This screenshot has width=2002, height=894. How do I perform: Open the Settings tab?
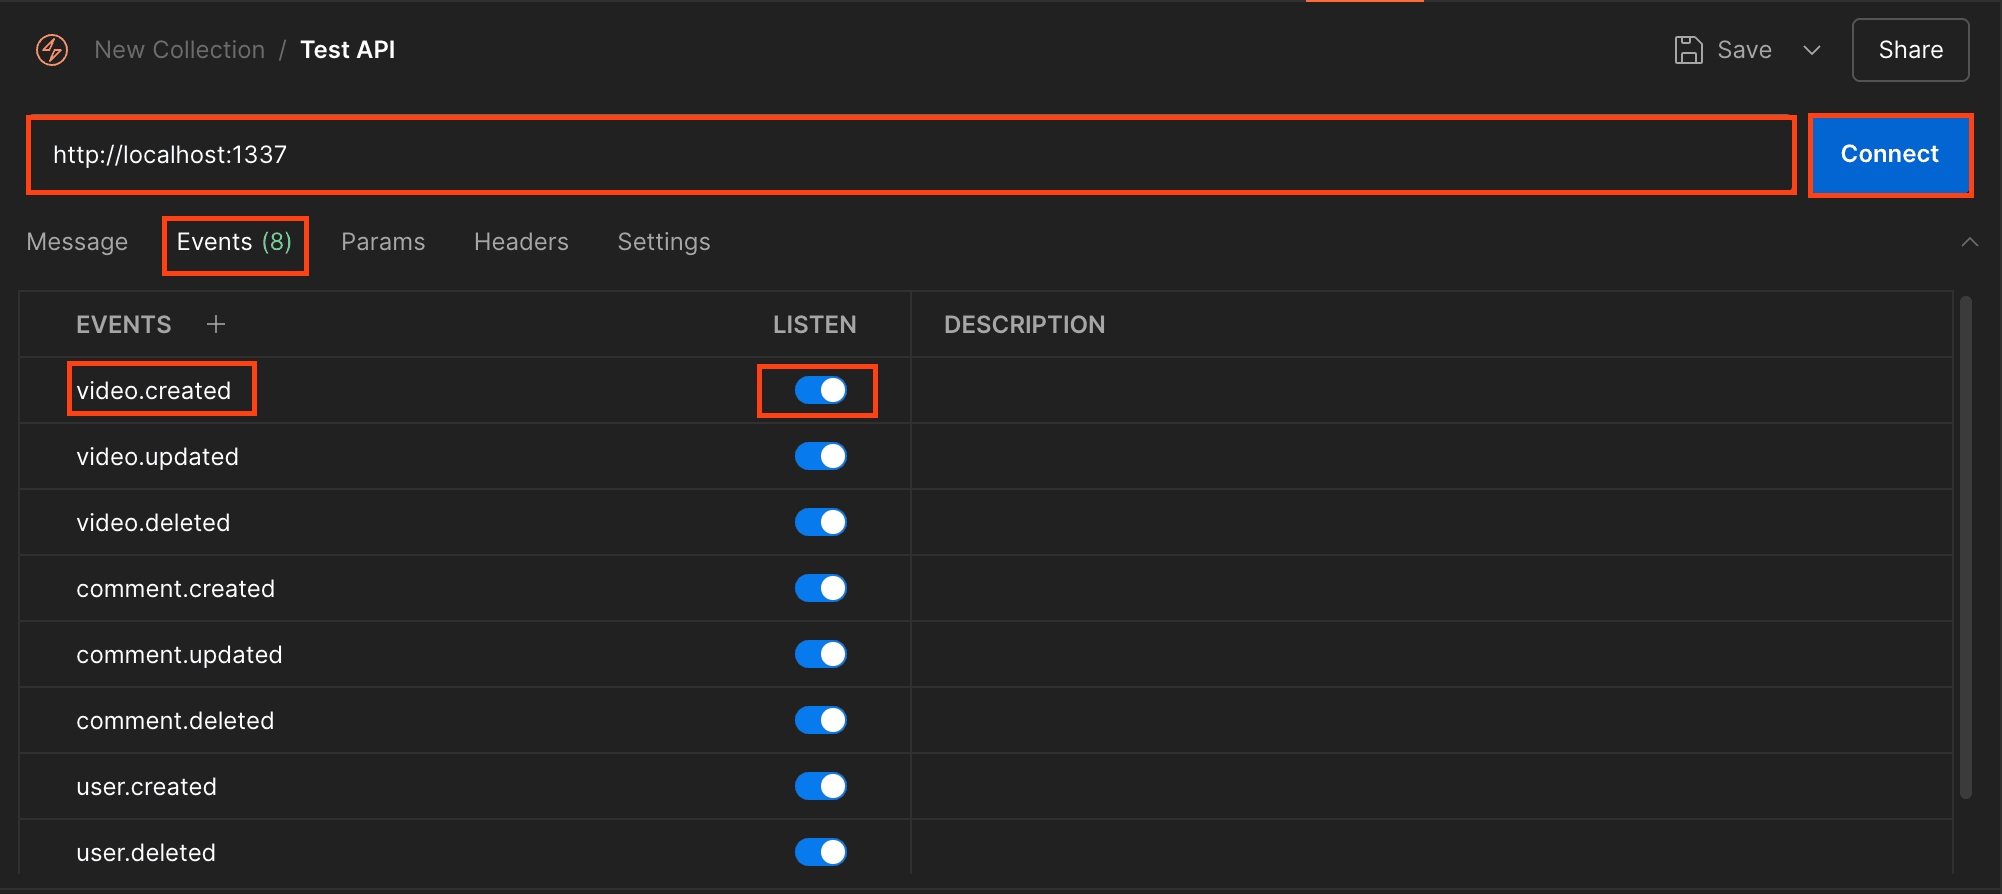click(x=664, y=242)
